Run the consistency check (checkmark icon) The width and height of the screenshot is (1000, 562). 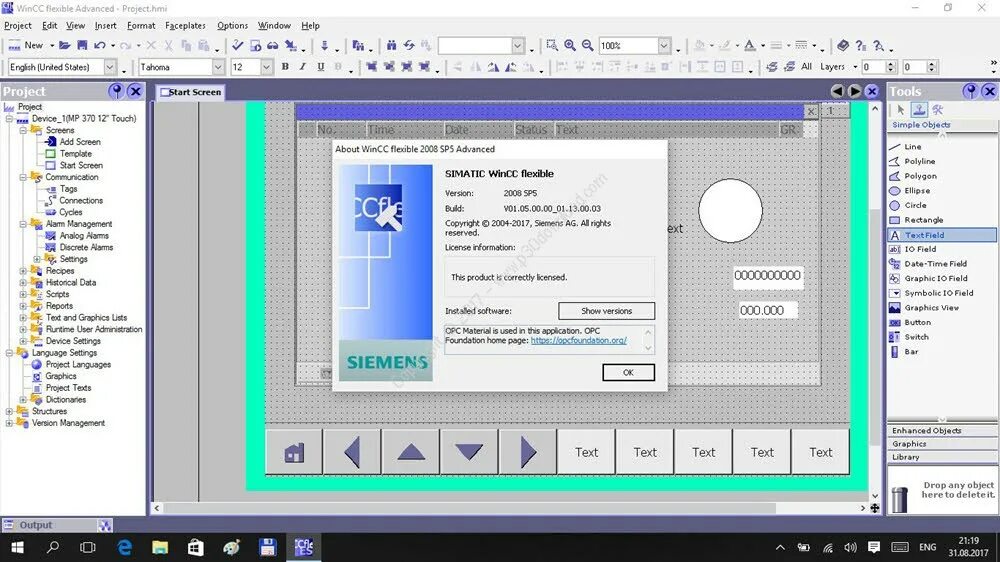click(x=237, y=45)
